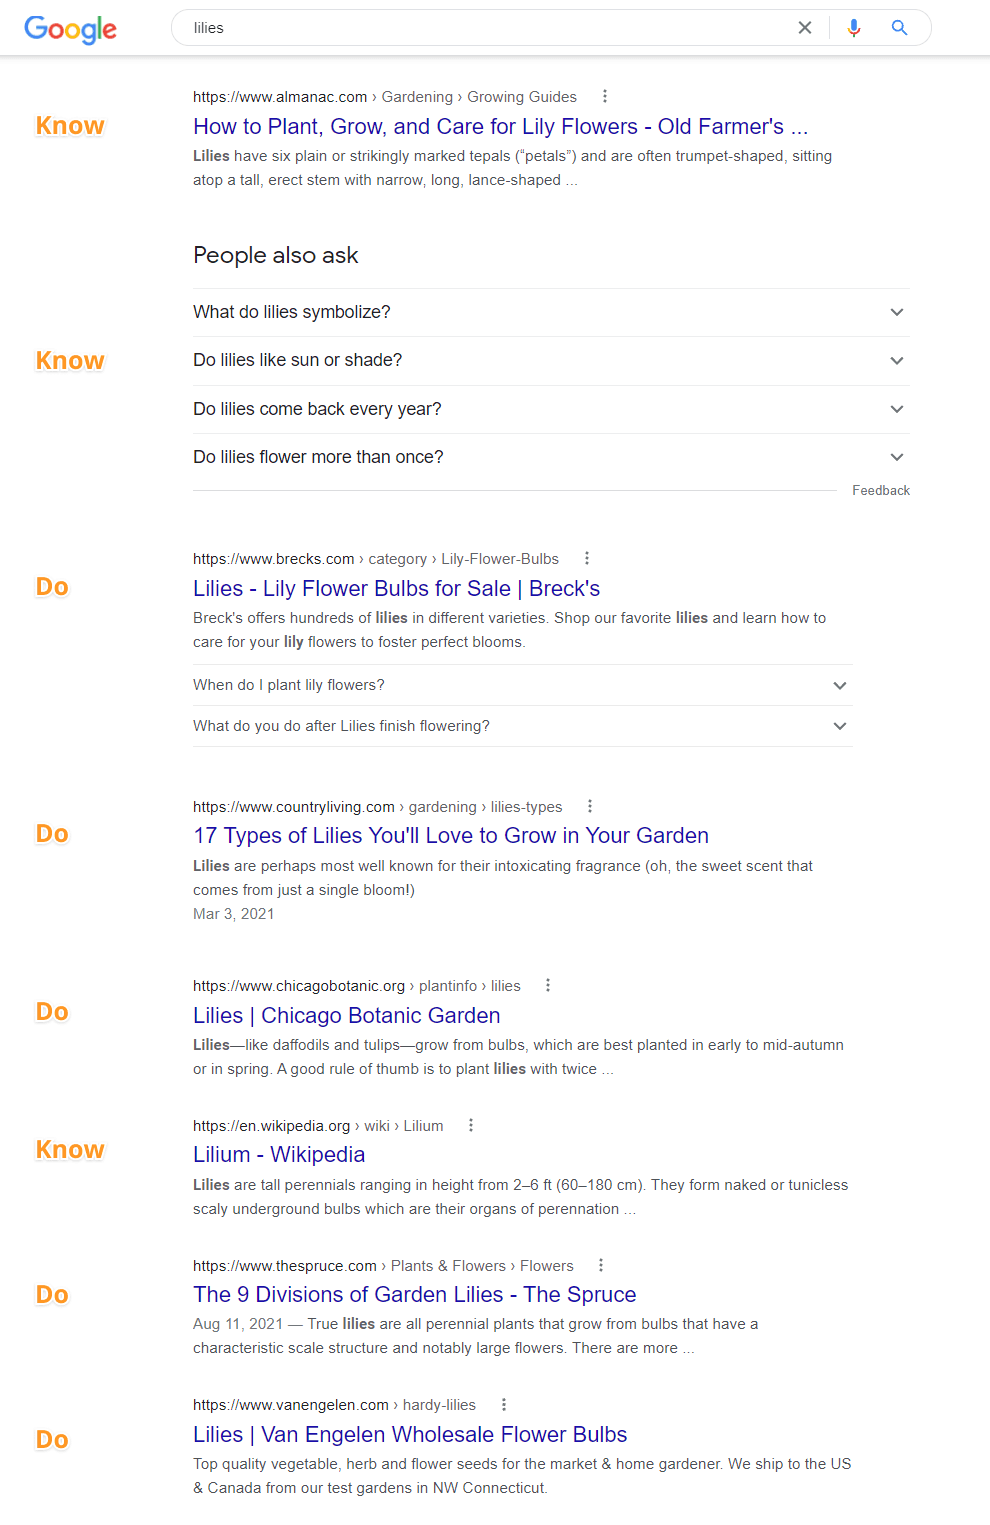Clear the search box with X icon
Viewport: 990px width, 1525px height.
pyautogui.click(x=805, y=28)
